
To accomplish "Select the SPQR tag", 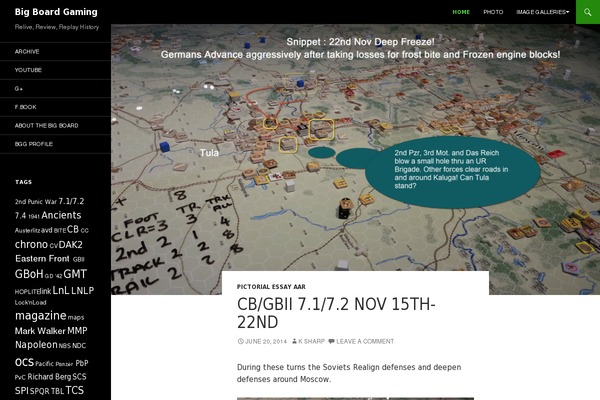I will (39, 392).
